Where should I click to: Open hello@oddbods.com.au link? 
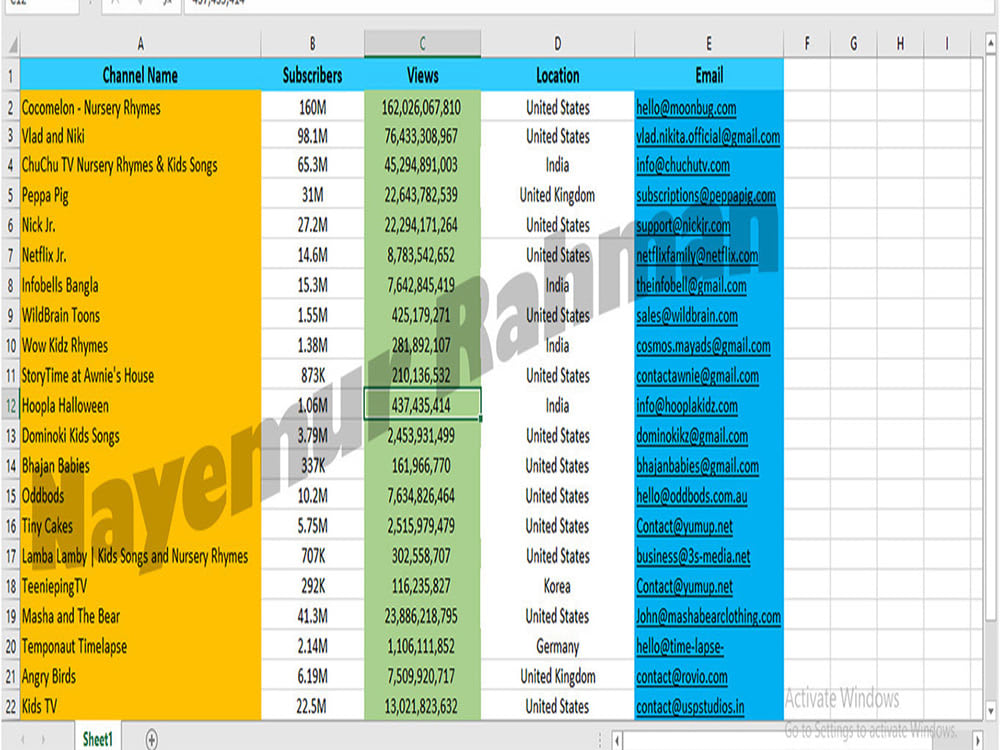coord(692,496)
